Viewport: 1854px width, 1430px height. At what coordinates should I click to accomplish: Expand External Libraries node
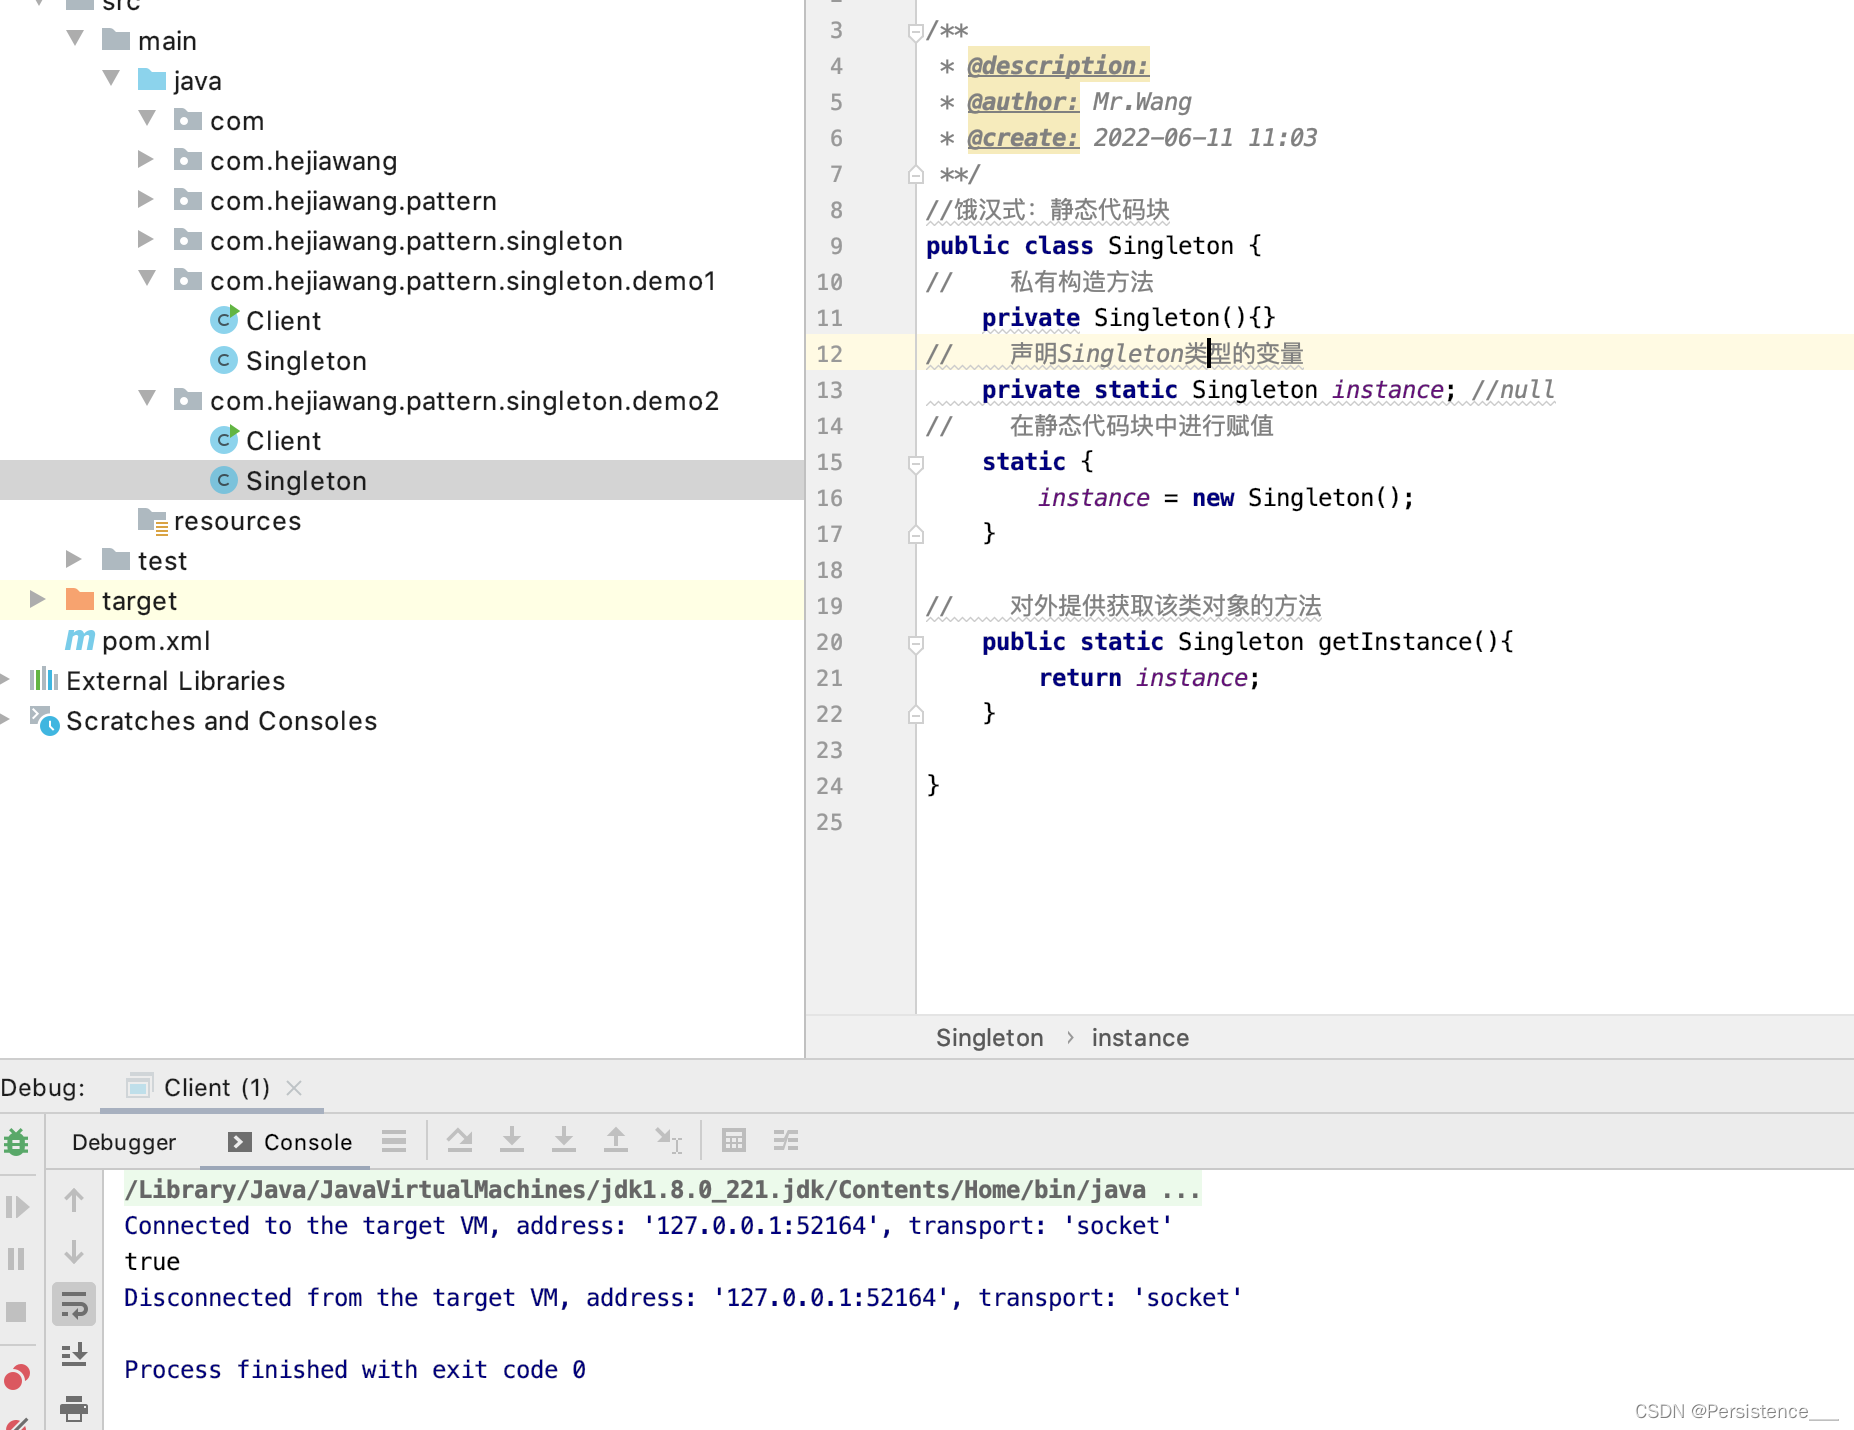coord(6,679)
